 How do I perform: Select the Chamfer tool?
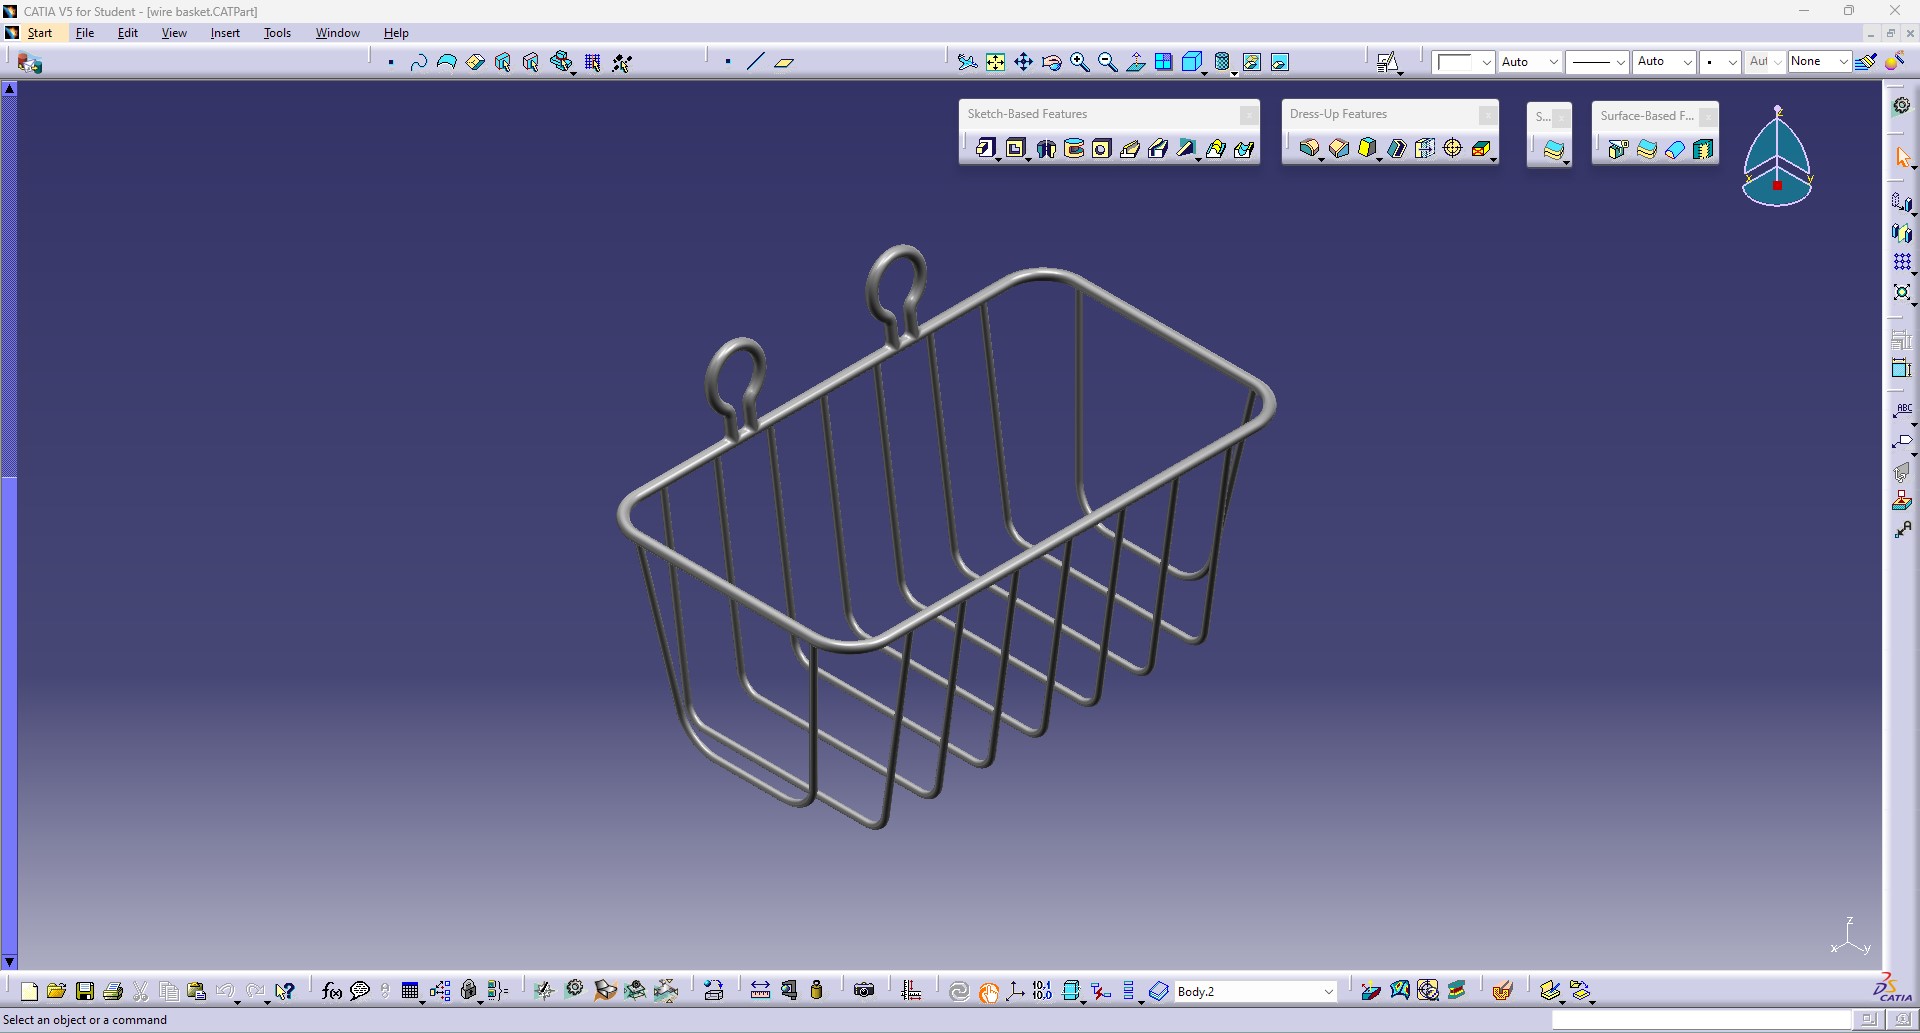point(1338,149)
